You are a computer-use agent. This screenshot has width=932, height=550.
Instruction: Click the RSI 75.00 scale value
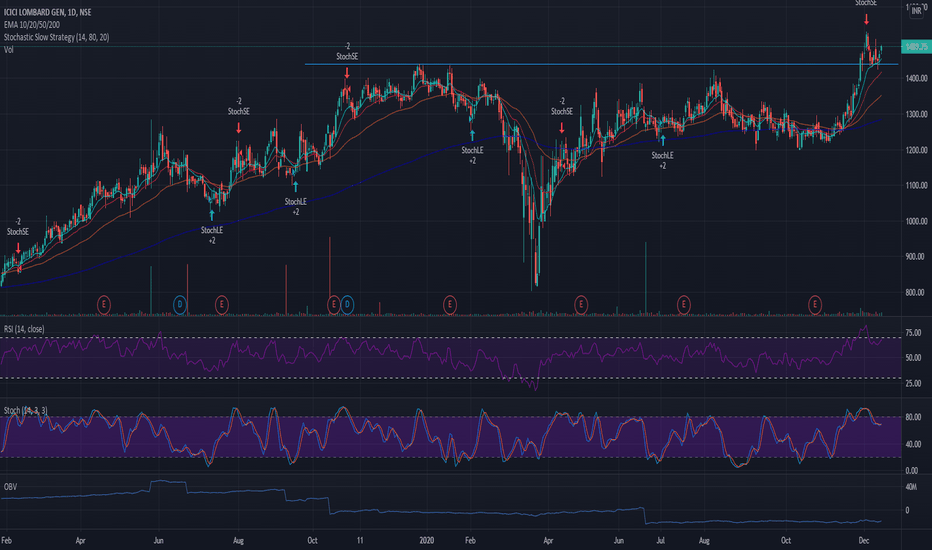coord(913,333)
